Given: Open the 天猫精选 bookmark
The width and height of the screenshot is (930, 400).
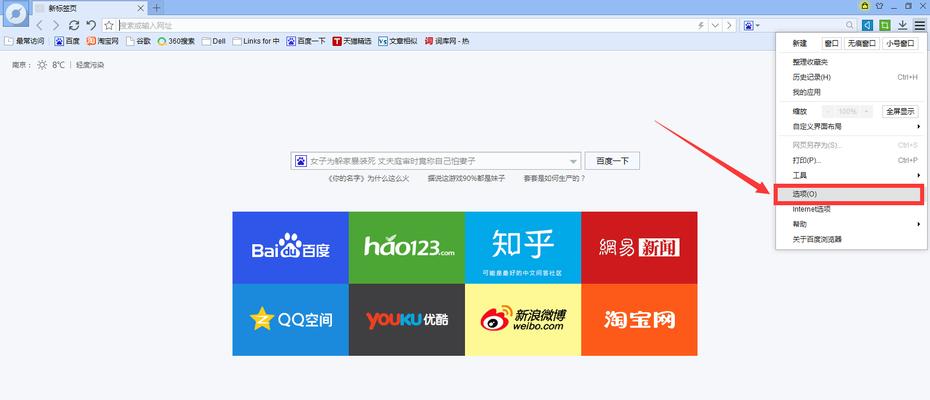Looking at the screenshot, I should (x=352, y=42).
